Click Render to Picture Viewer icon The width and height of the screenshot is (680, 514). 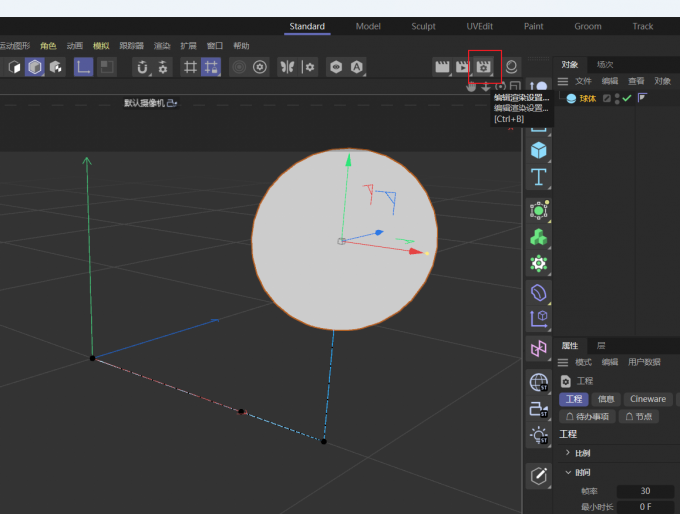(462, 67)
